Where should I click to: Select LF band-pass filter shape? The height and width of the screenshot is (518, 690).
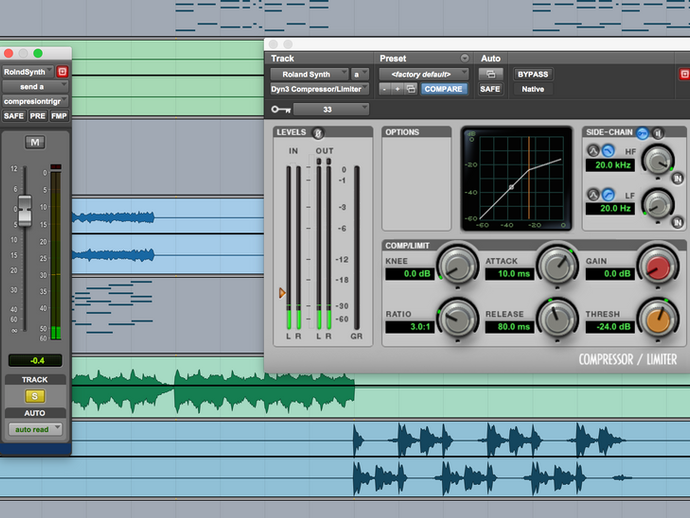[x=593, y=194]
